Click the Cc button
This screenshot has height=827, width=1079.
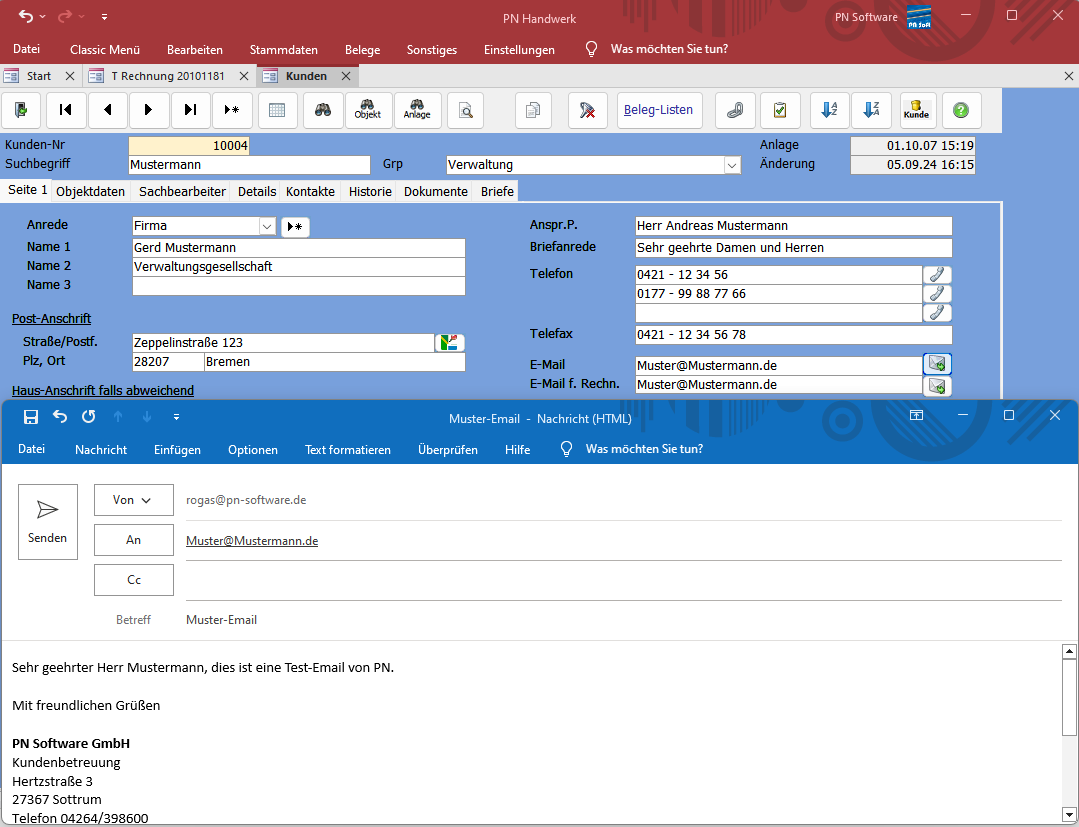(x=133, y=580)
